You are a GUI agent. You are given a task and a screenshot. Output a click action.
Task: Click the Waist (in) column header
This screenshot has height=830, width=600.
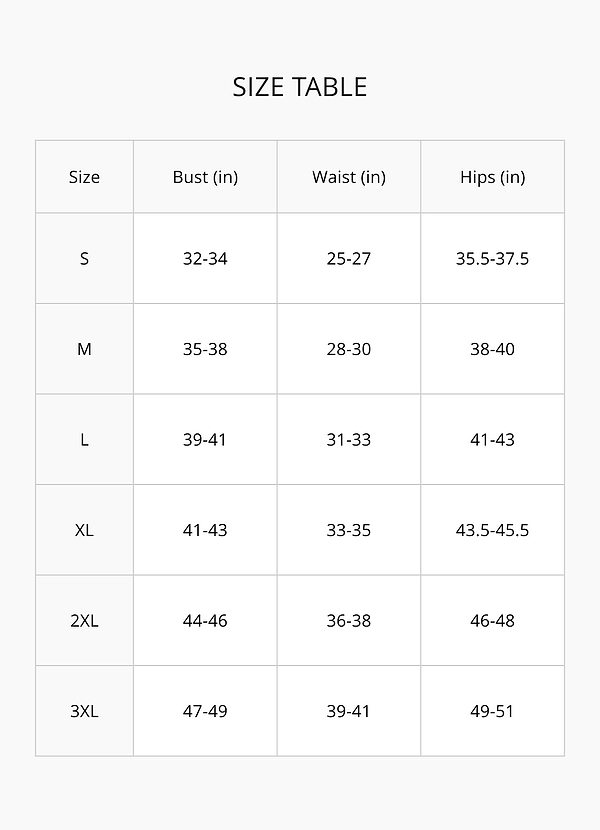(x=348, y=177)
